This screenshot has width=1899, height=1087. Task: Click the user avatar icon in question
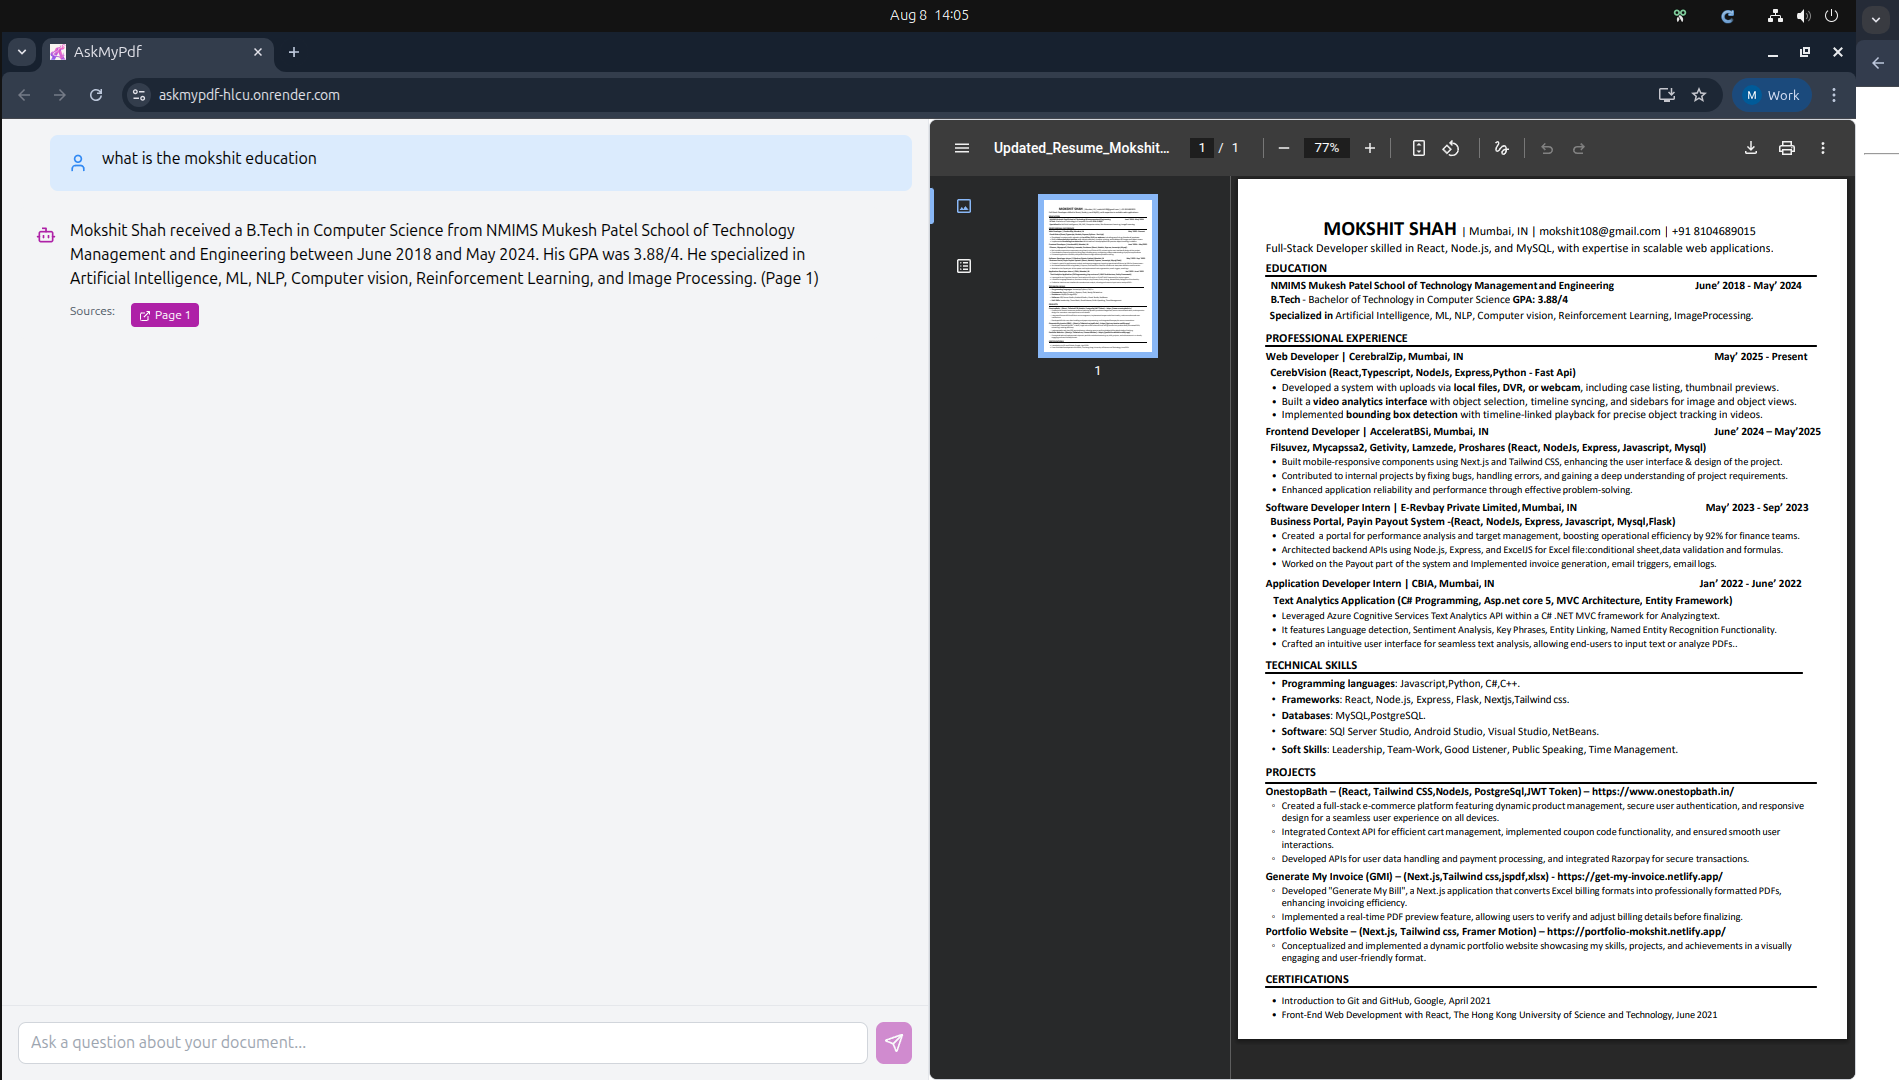78,163
